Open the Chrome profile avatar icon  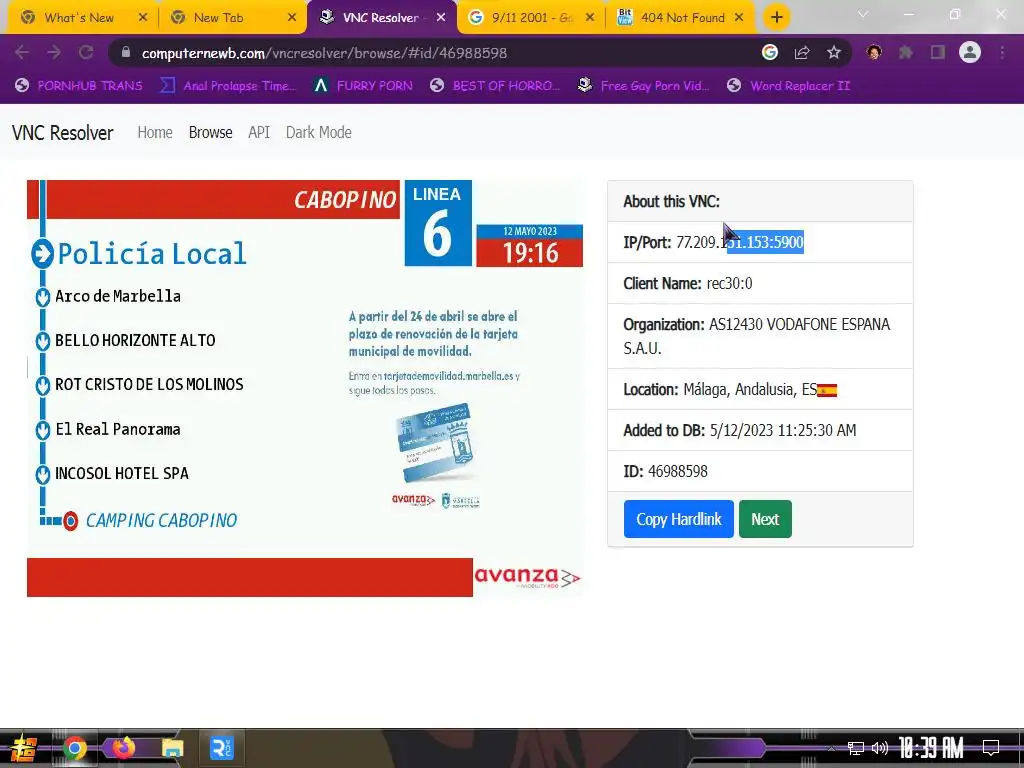[x=970, y=52]
